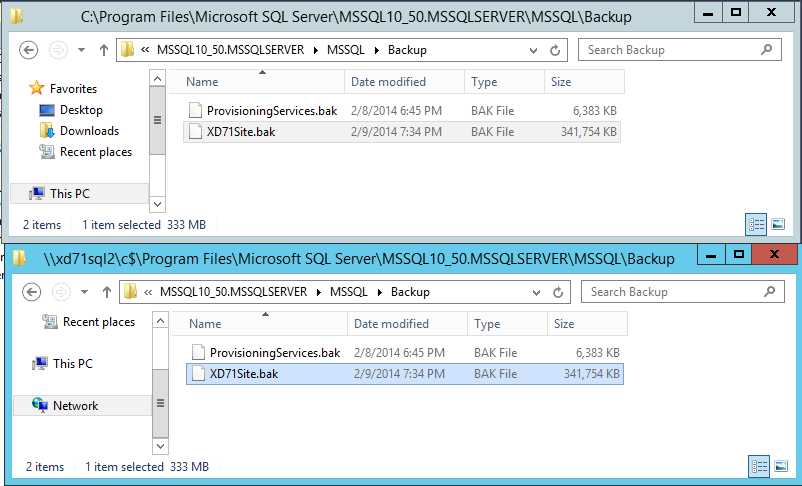This screenshot has width=802, height=486.
Task: Sort by Size column in bottom window
Action: pos(564,324)
